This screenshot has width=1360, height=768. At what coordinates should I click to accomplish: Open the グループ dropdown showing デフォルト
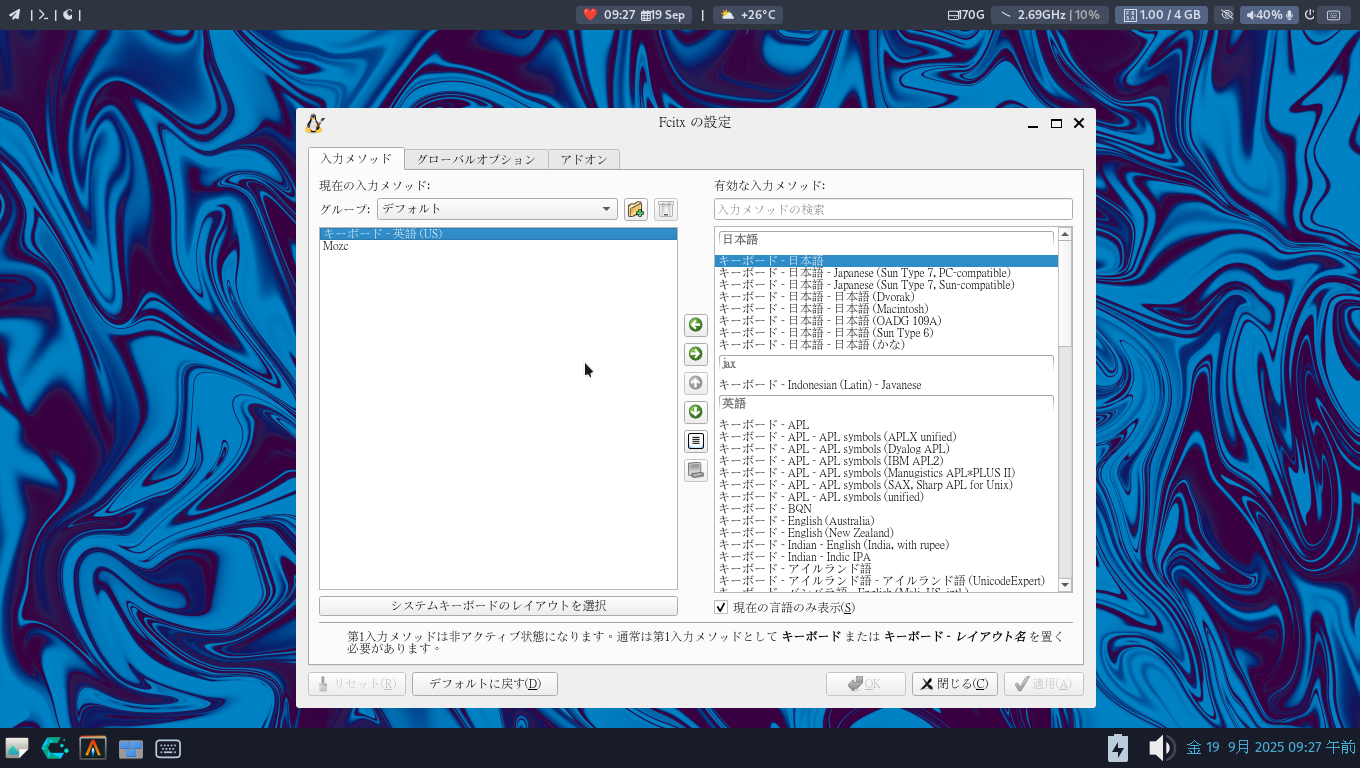(497, 209)
